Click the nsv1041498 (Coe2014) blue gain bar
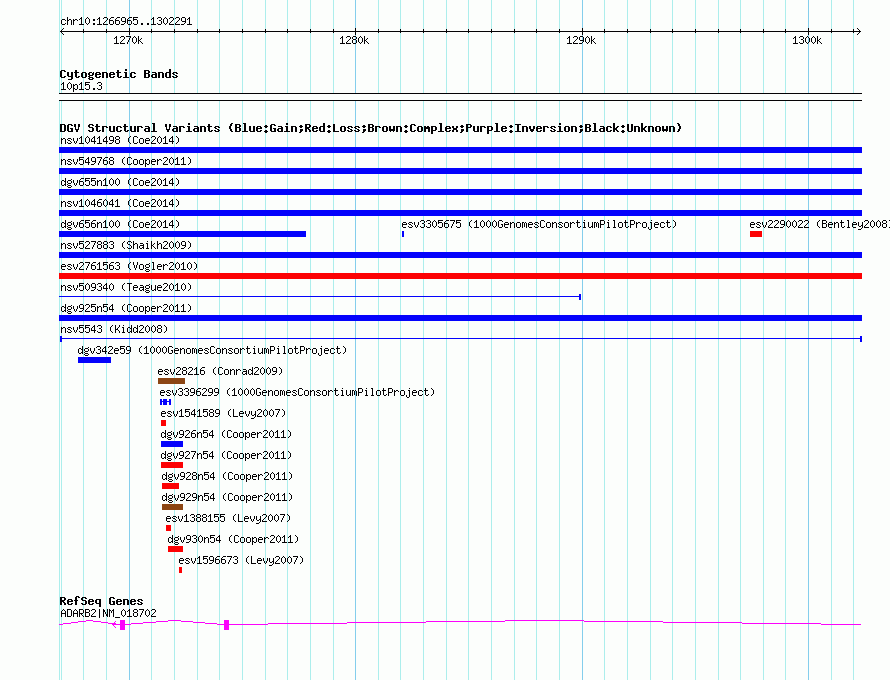Screen dimensions: 890x680 point(460,150)
